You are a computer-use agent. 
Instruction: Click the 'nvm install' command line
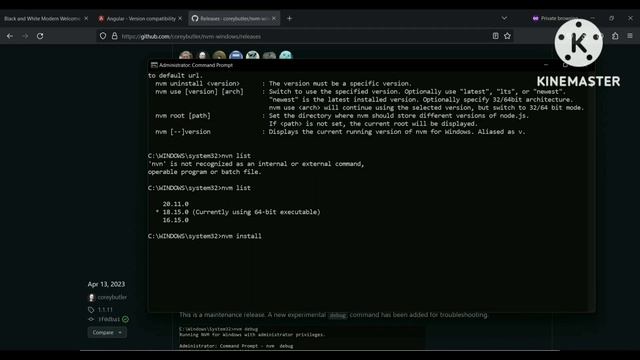pos(204,236)
